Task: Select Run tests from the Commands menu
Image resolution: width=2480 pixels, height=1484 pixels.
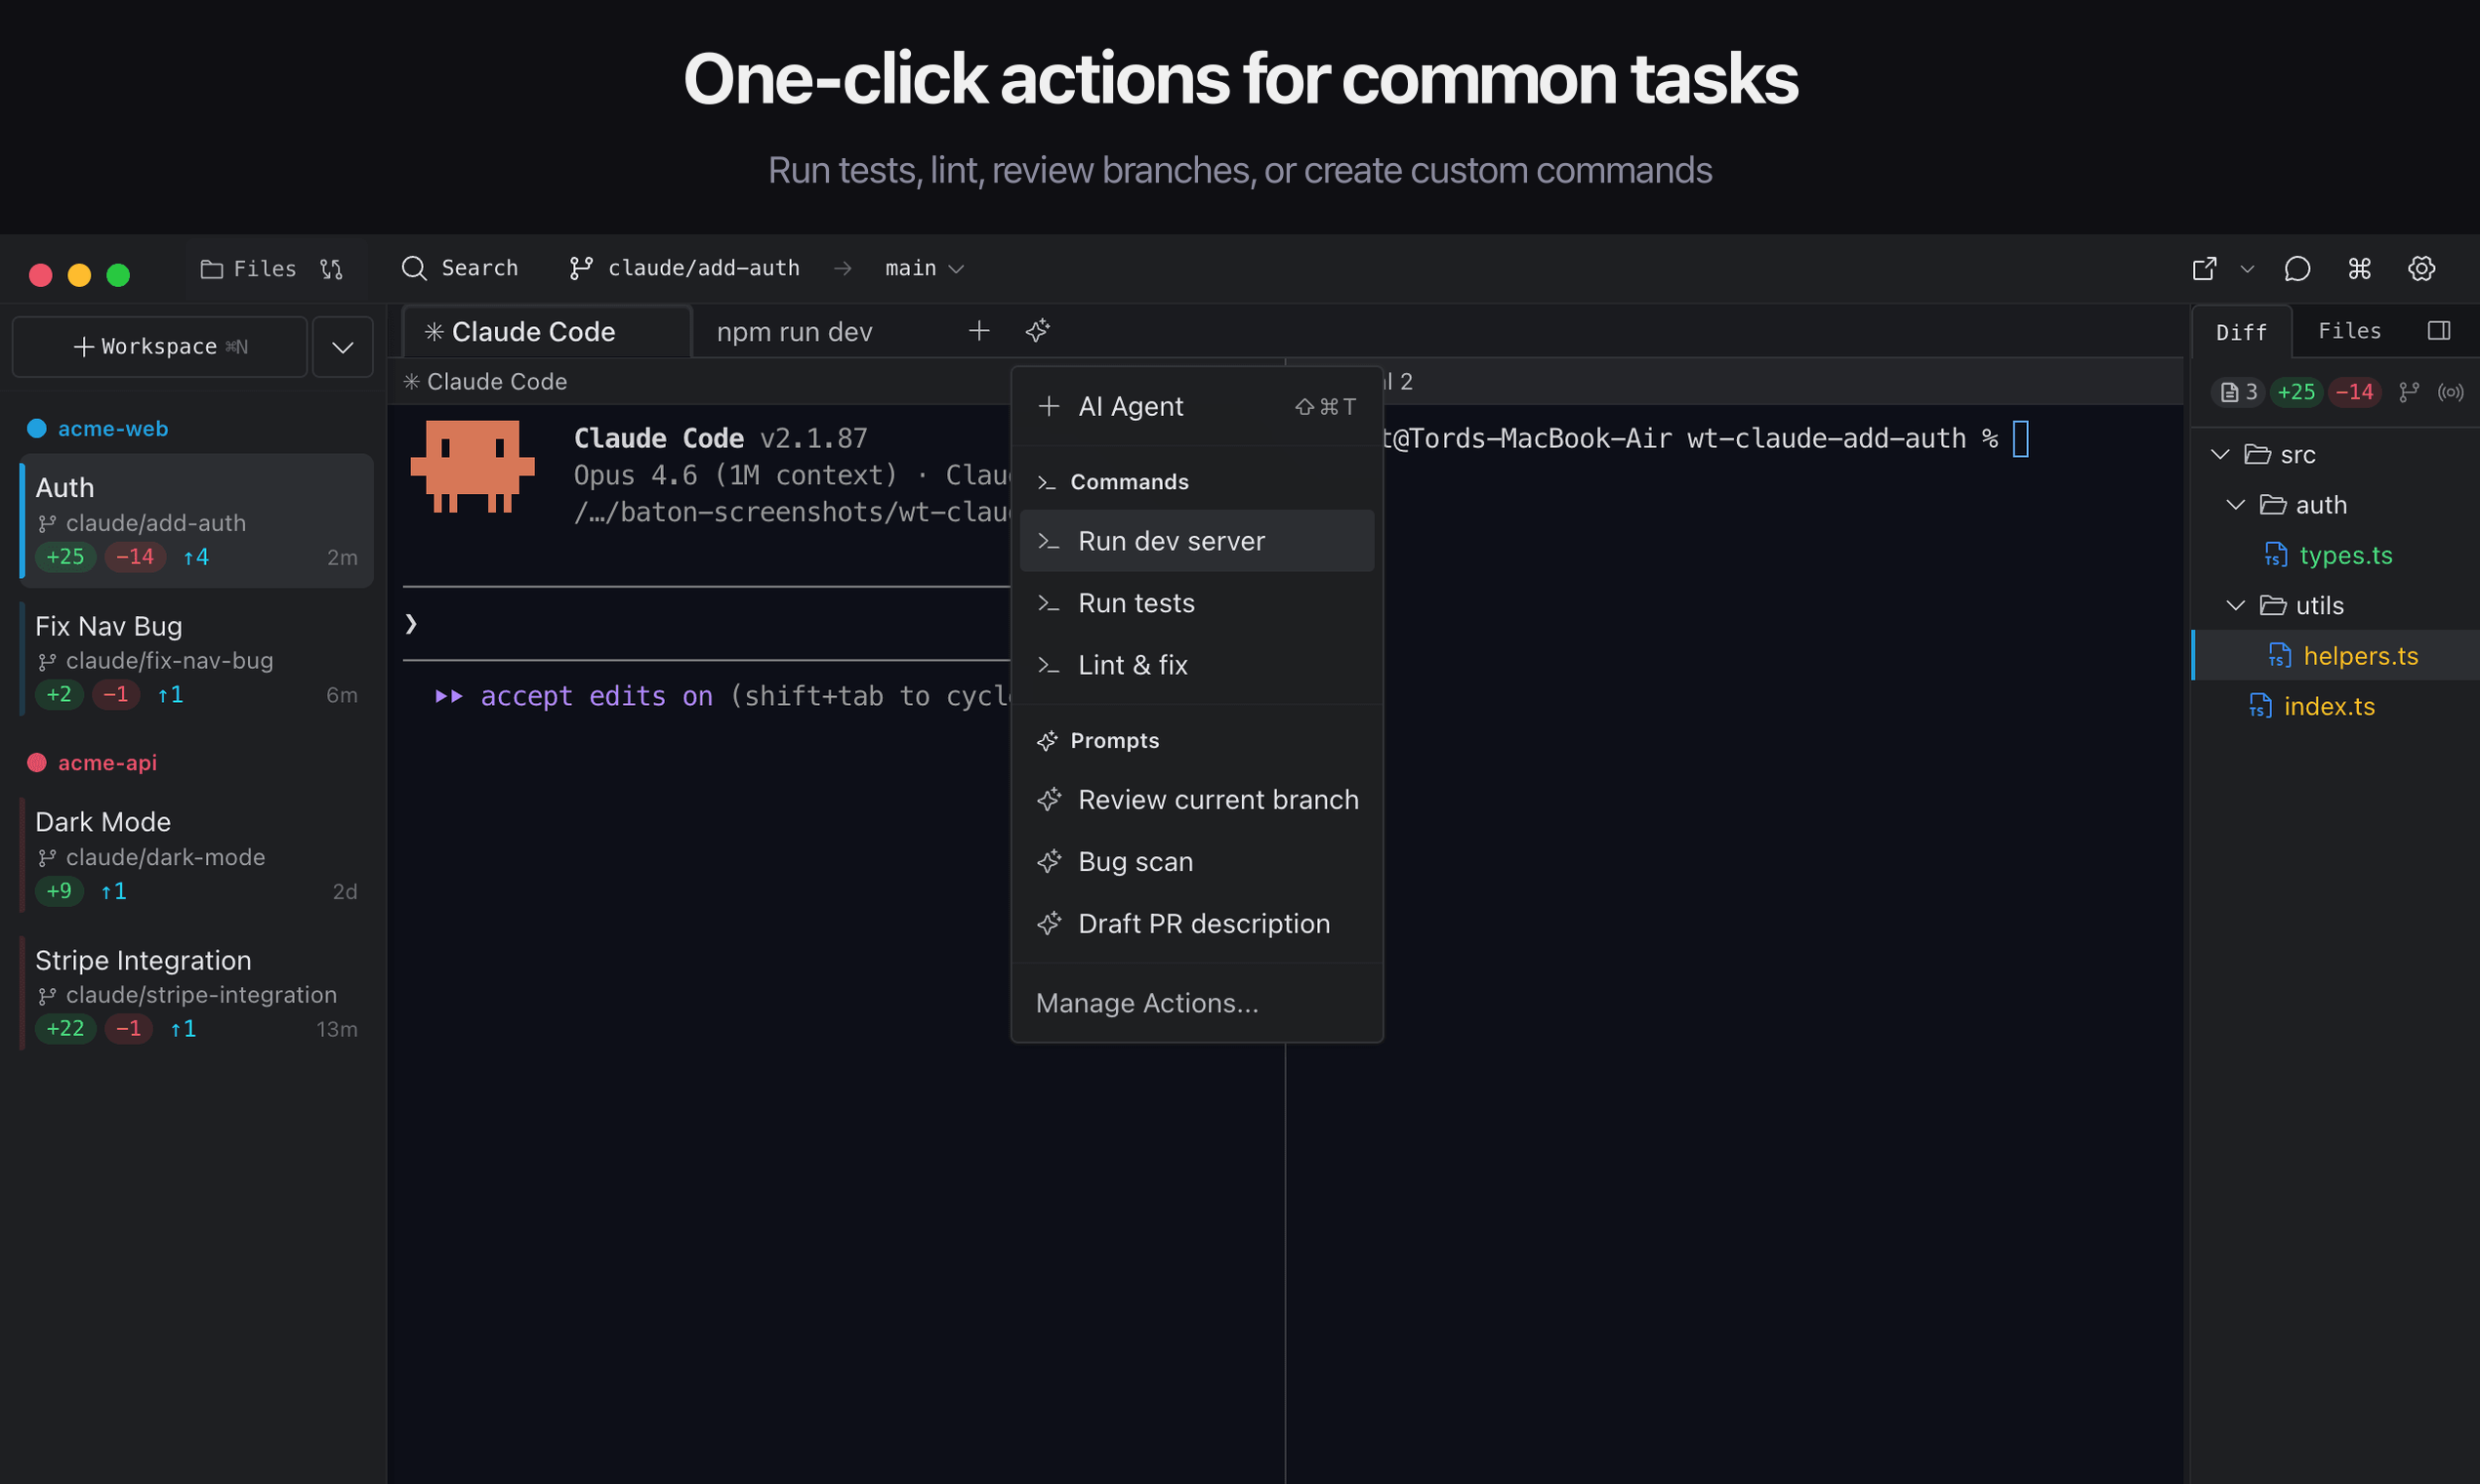Action: [x=1136, y=603]
